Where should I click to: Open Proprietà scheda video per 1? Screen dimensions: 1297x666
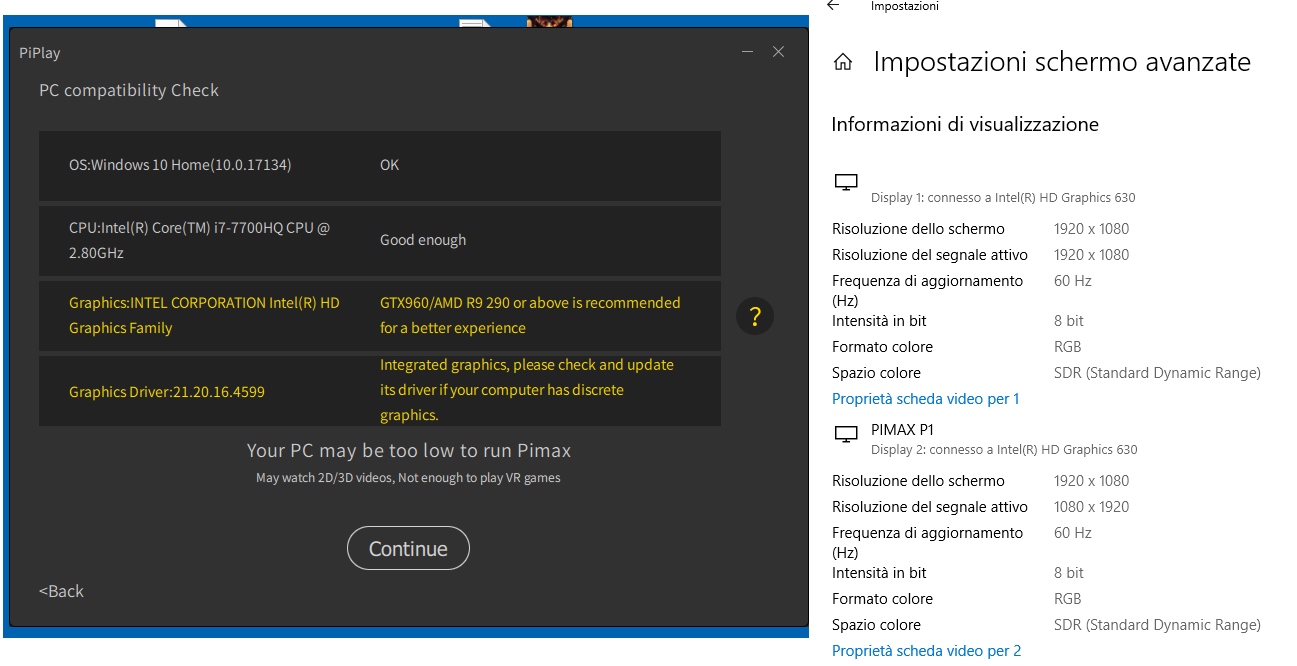coord(926,399)
